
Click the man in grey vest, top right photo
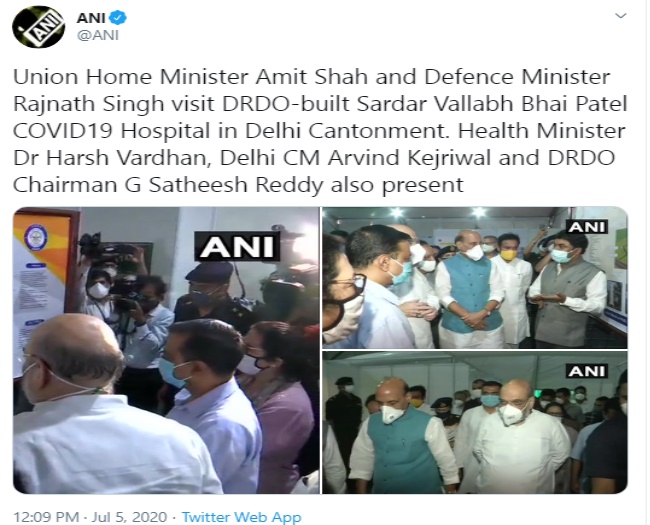568,290
